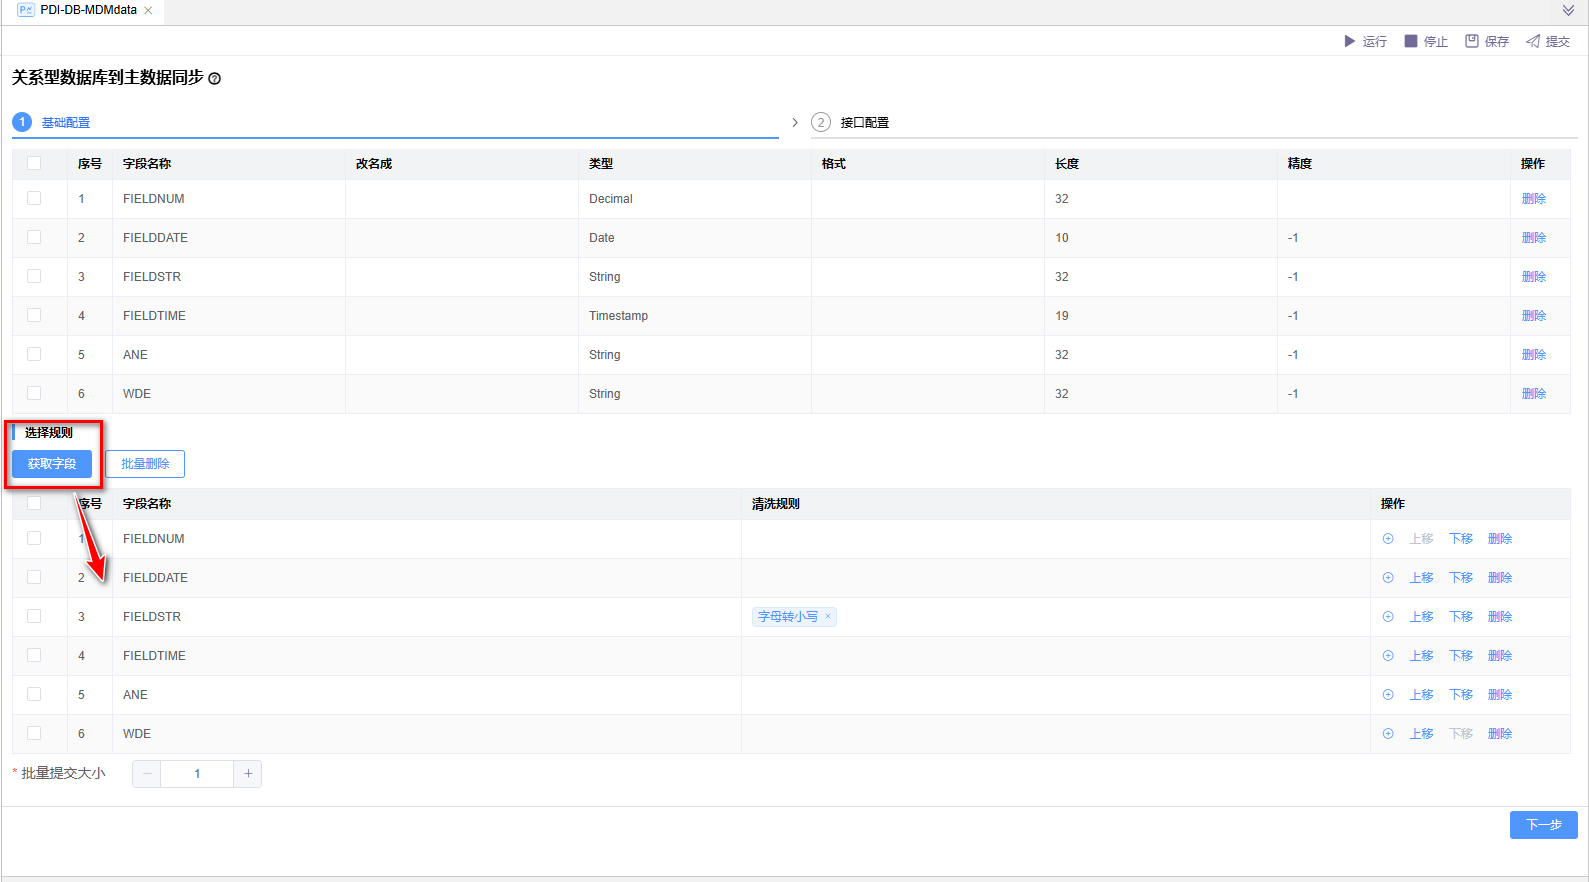Close the PDI-DB-MDMdata tab
Viewport: 1589px width, 882px height.
148,10
